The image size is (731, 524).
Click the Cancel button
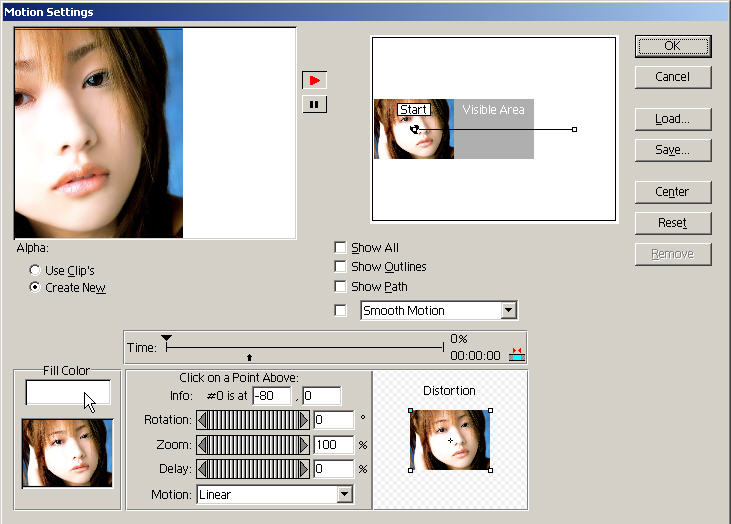pos(673,77)
